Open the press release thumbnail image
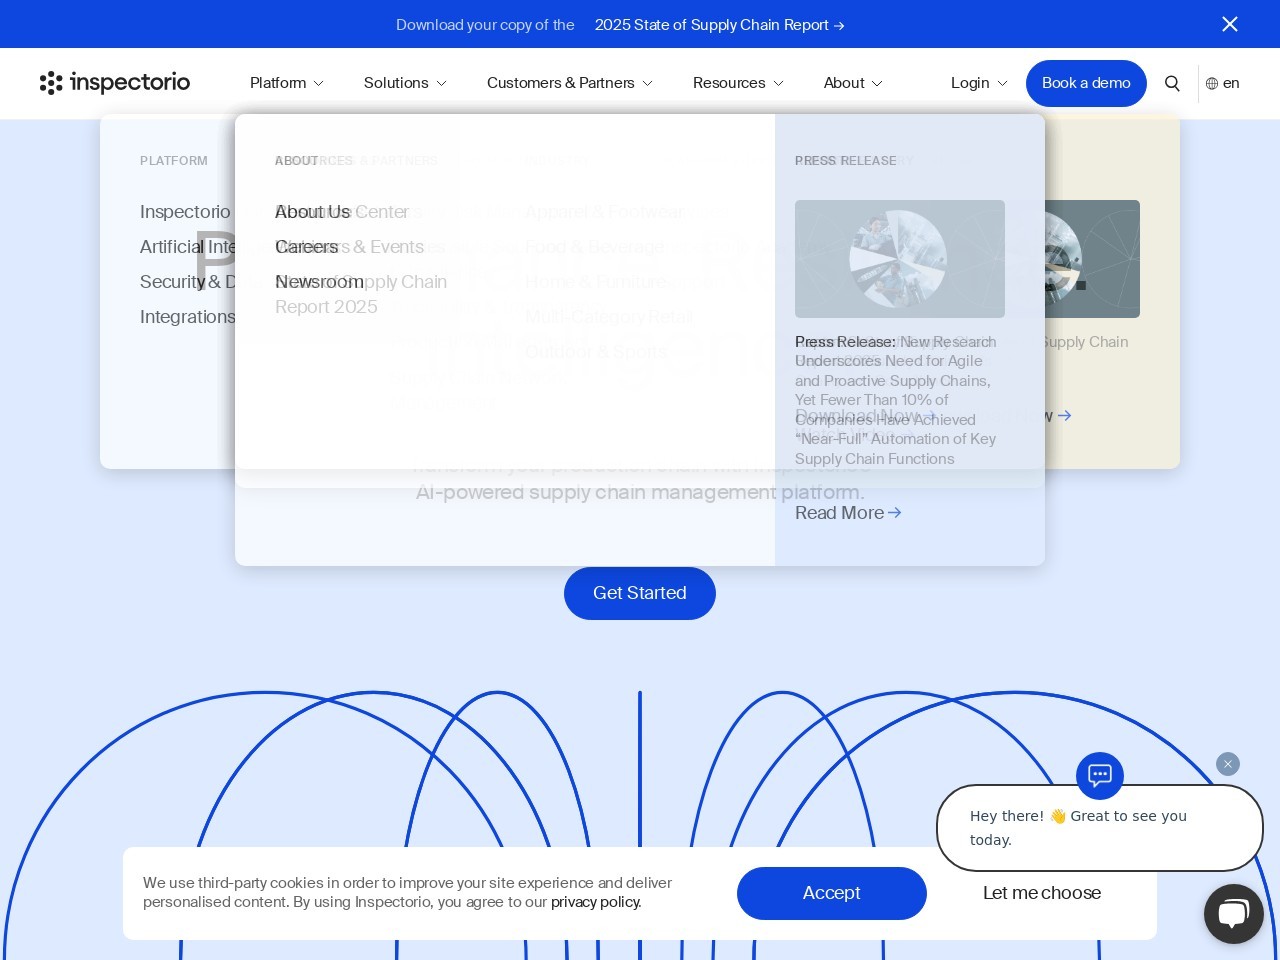The image size is (1280, 960). [x=900, y=259]
